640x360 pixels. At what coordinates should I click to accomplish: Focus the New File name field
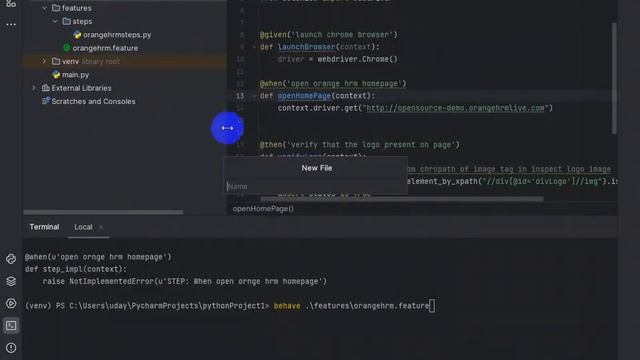[316, 186]
